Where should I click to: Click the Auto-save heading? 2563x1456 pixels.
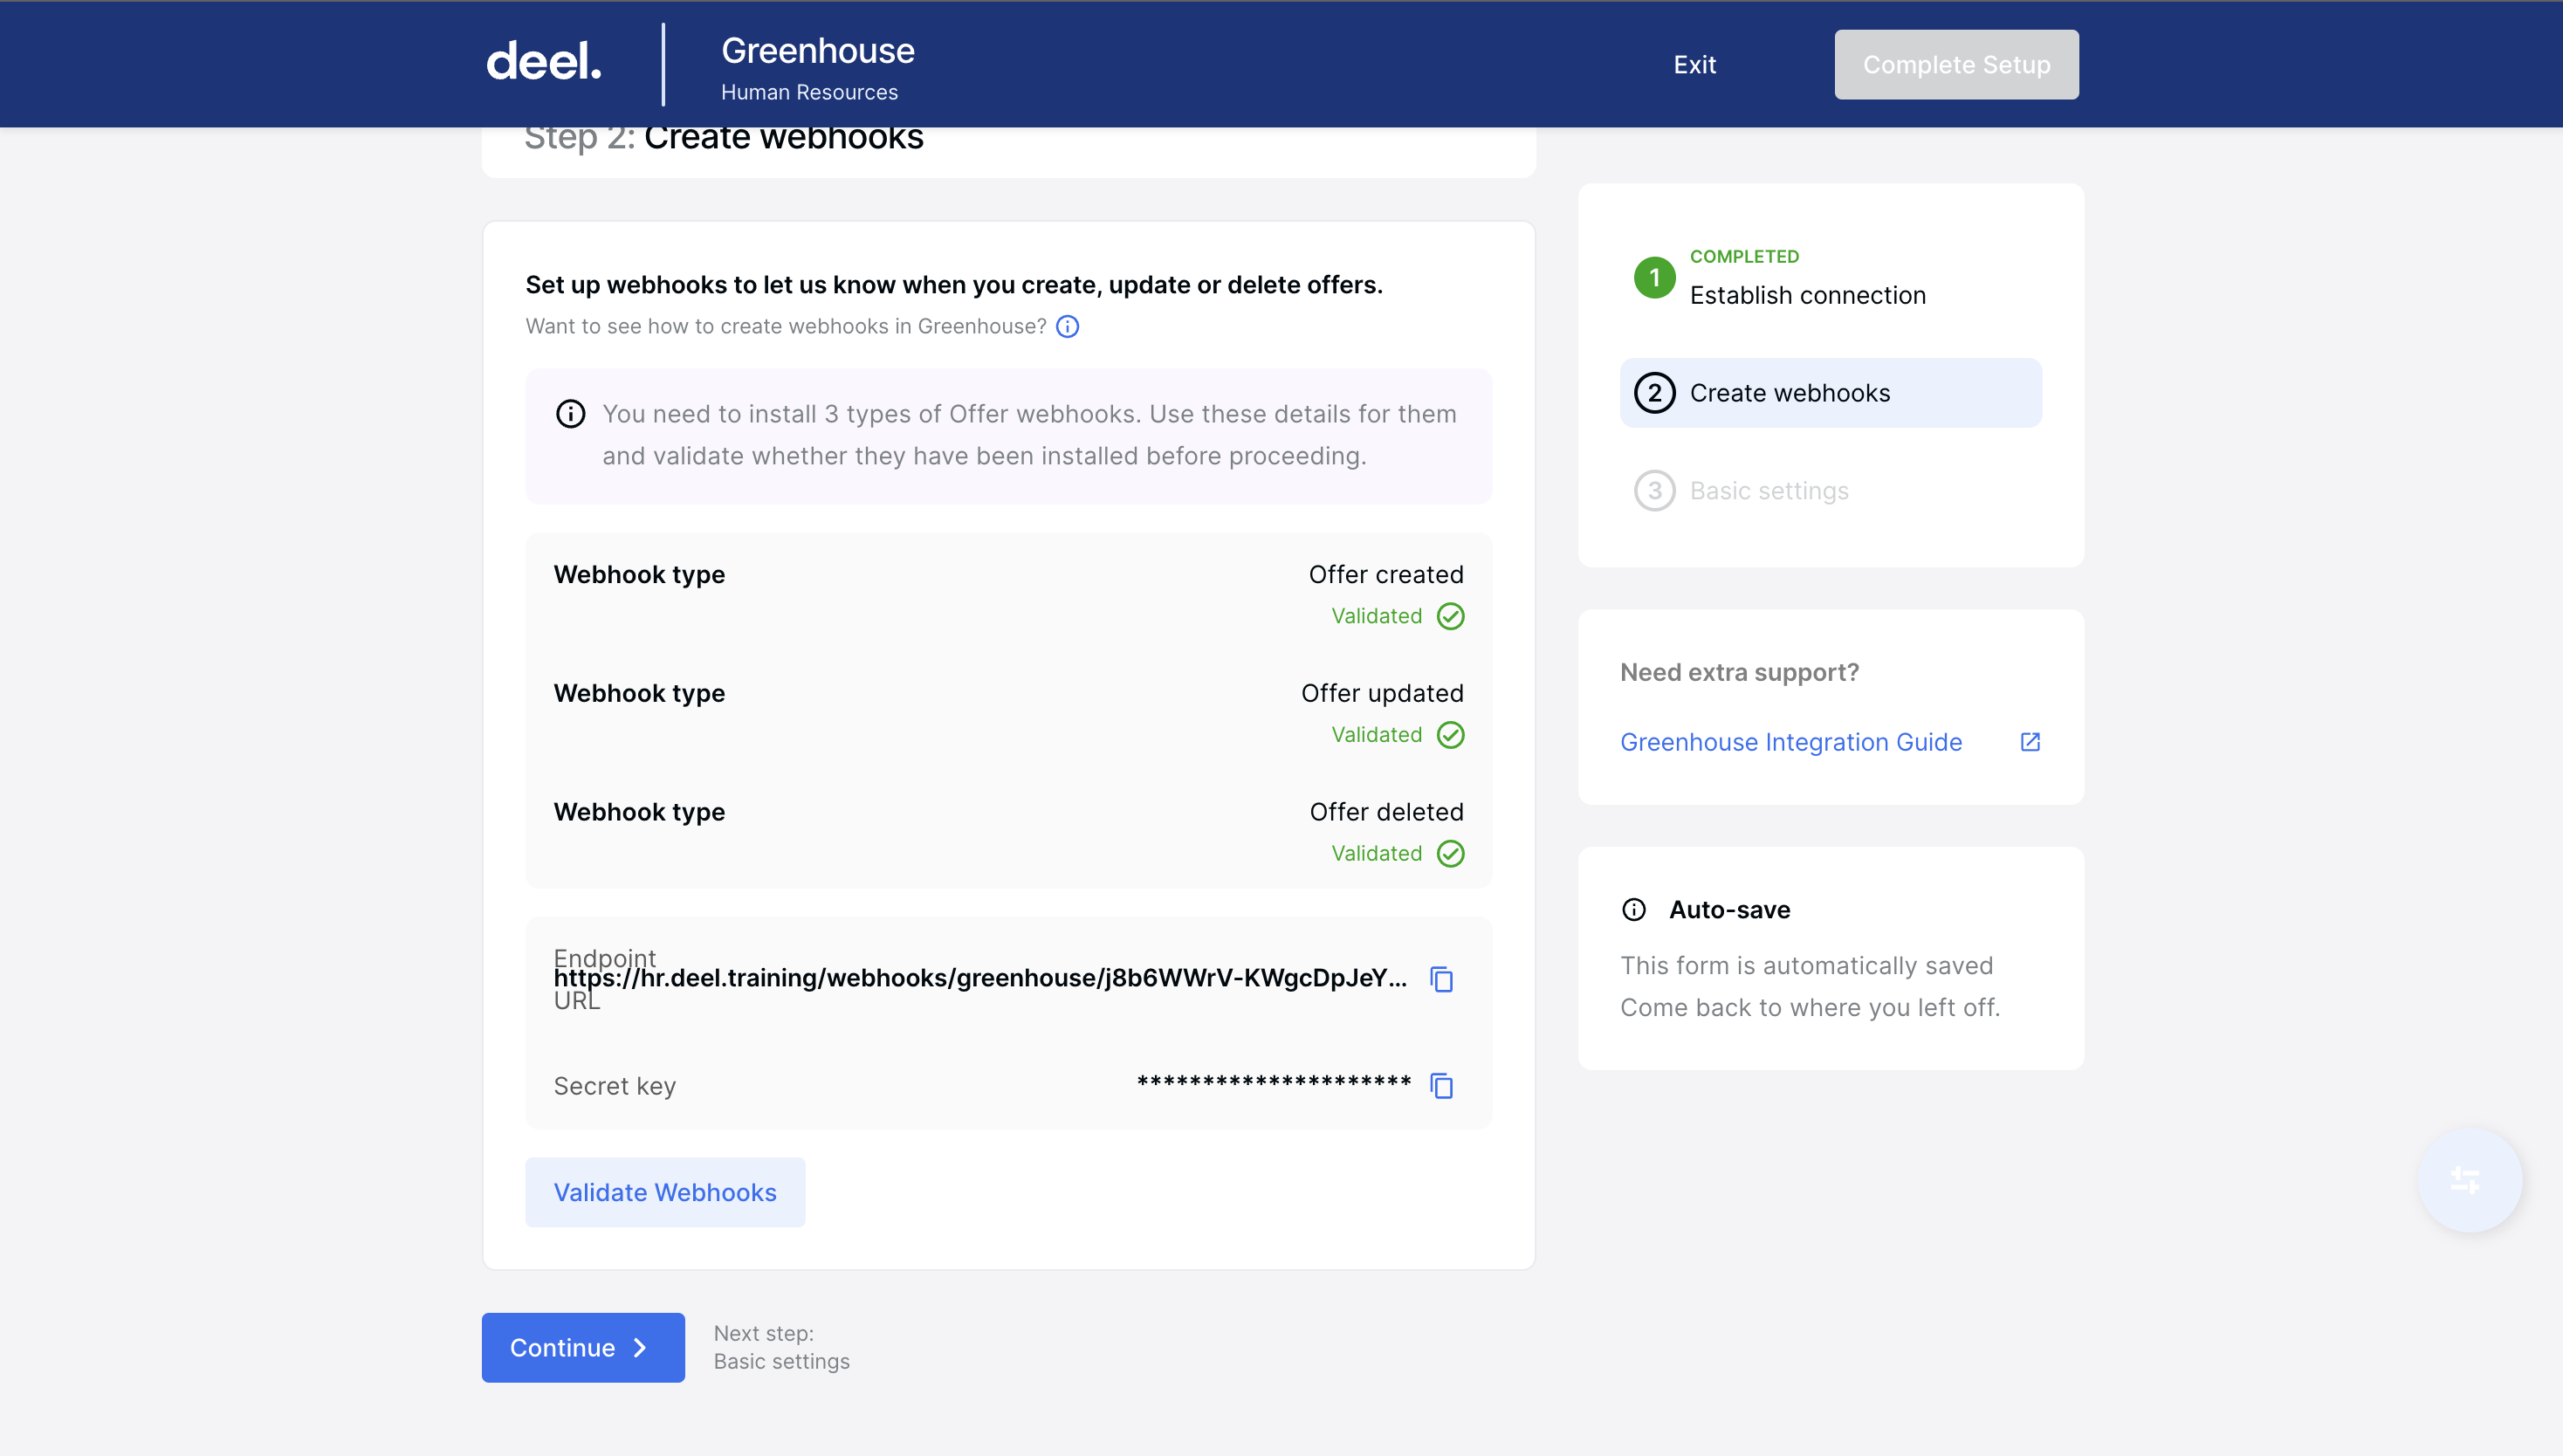pyautogui.click(x=1729, y=910)
